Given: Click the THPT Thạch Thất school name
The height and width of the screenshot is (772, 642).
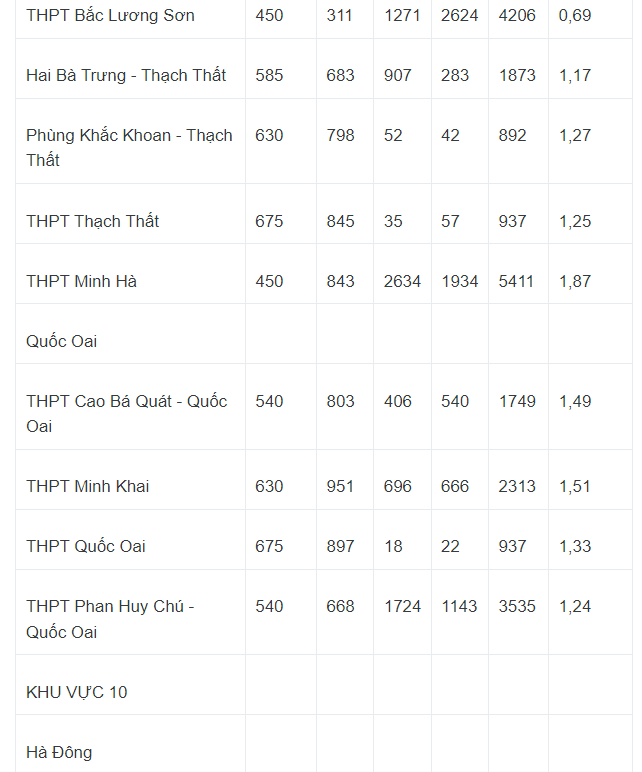Looking at the screenshot, I should (x=93, y=221).
